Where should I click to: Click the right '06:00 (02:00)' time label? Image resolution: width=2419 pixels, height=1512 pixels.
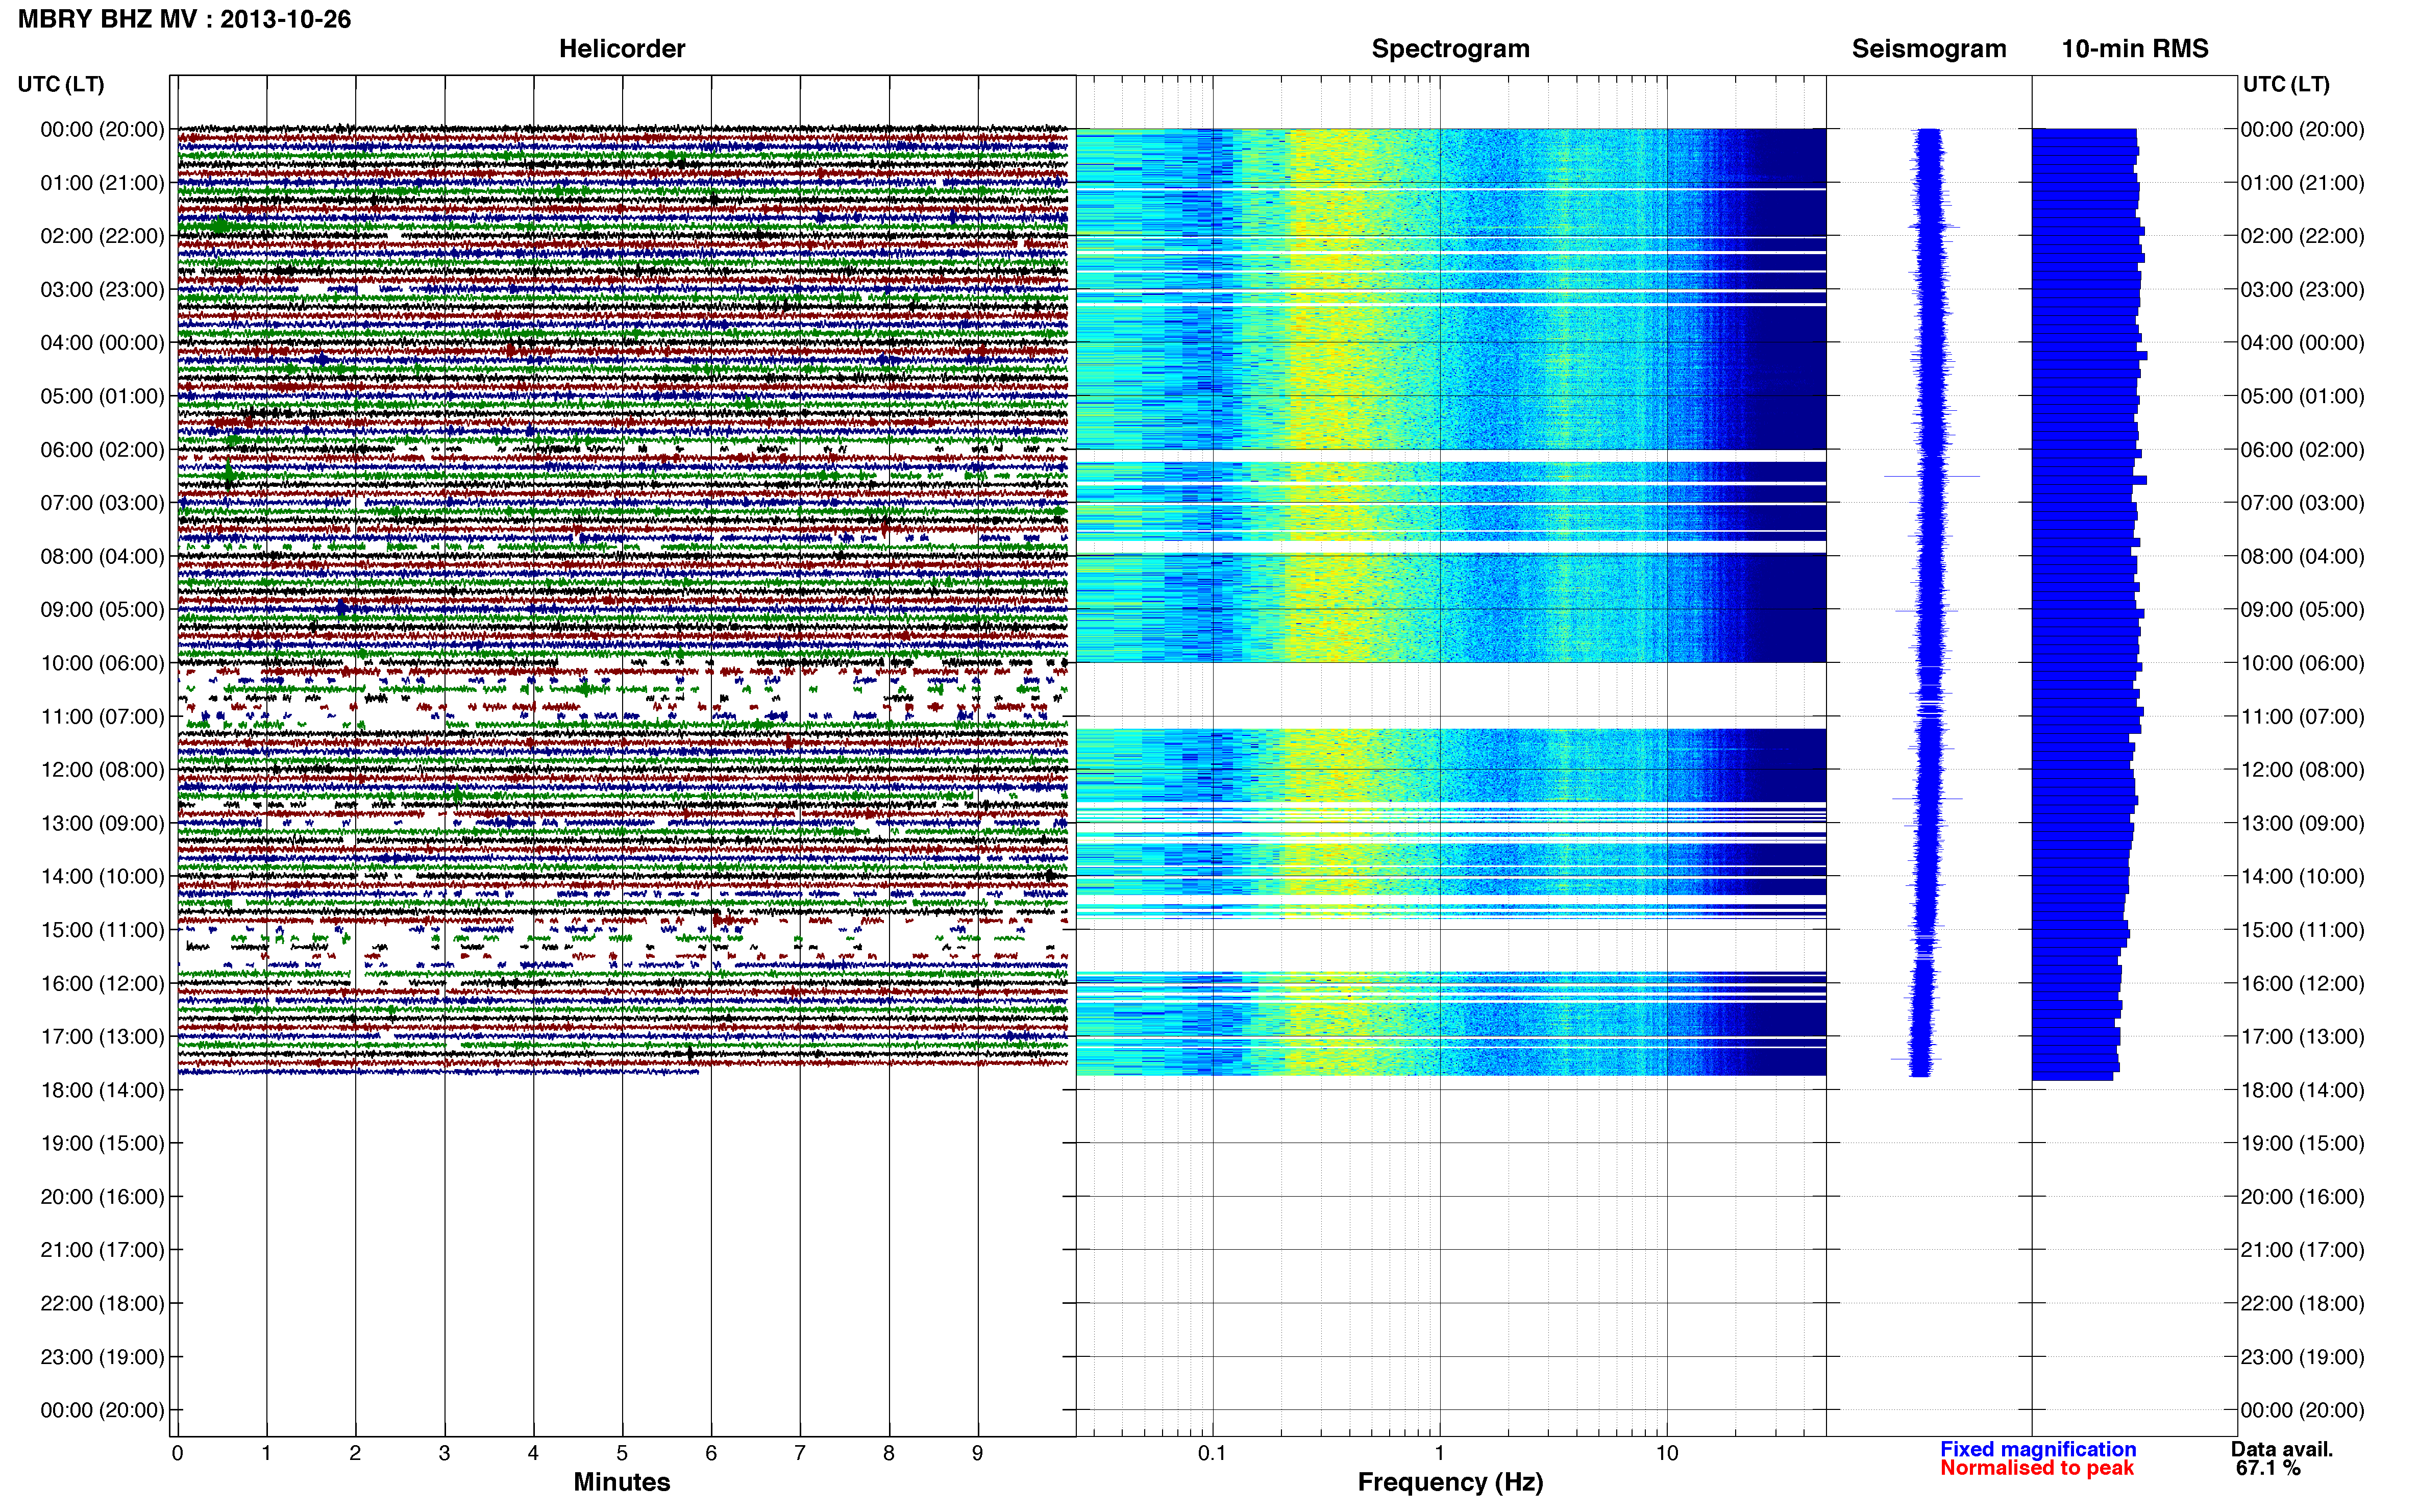click(x=2303, y=450)
